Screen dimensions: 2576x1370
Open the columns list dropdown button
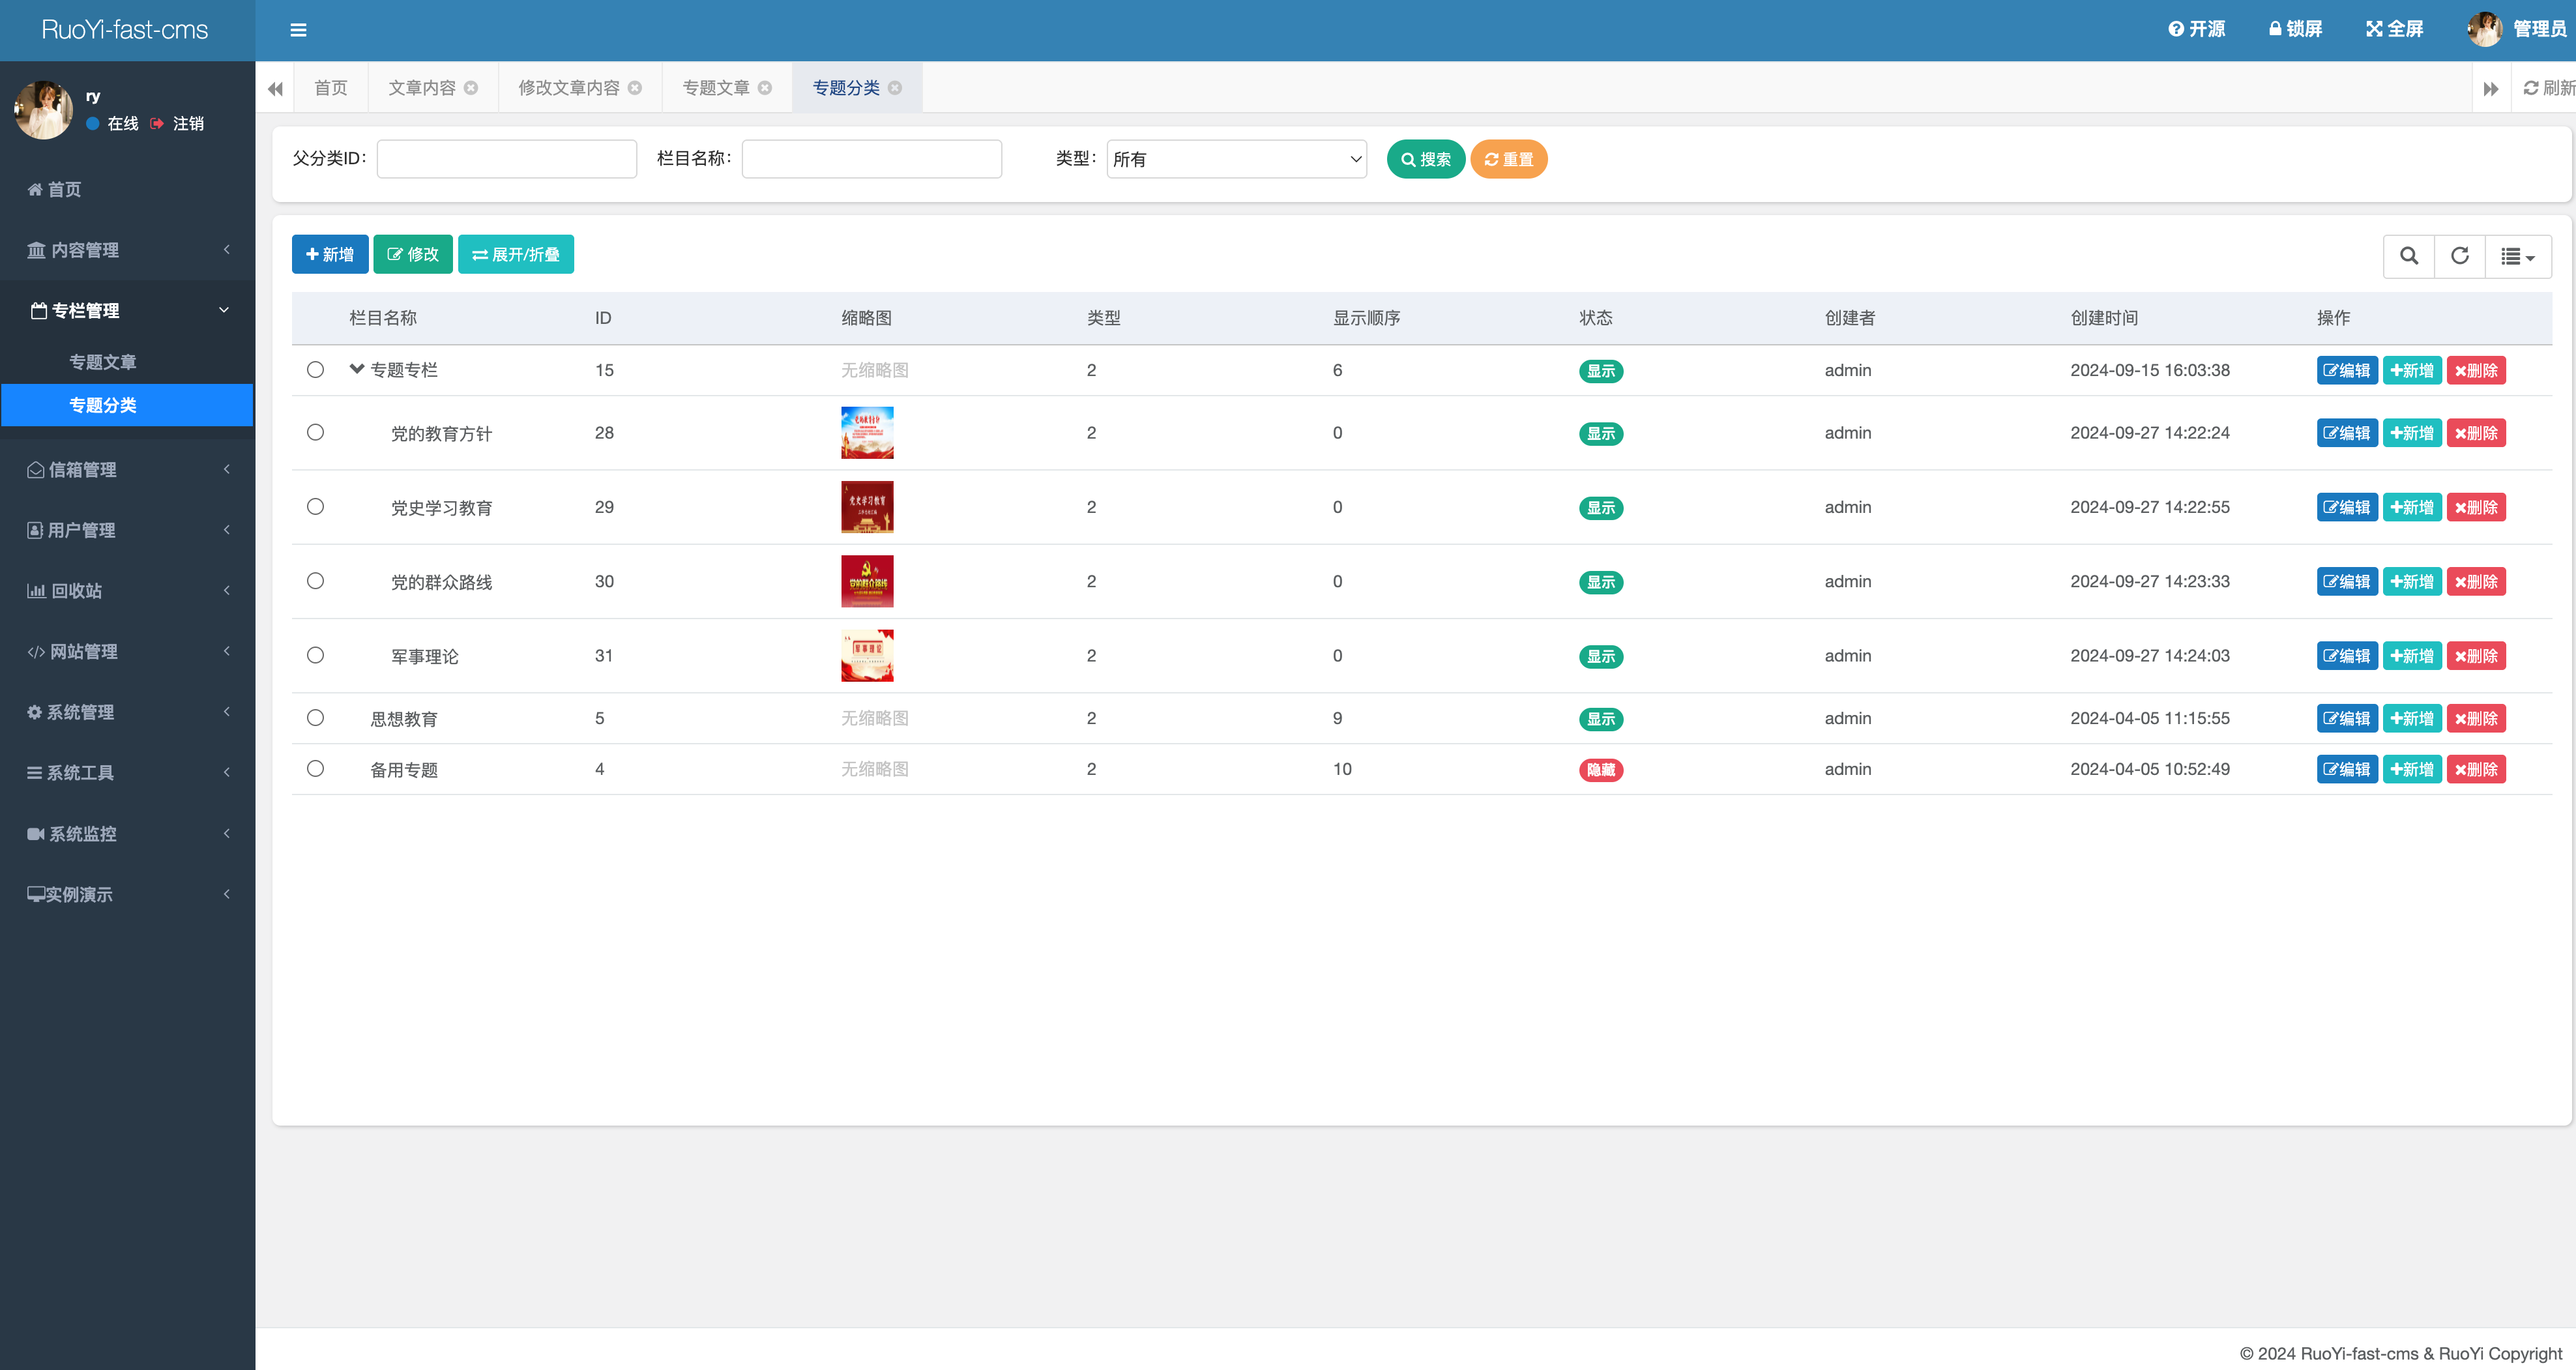click(x=2517, y=256)
